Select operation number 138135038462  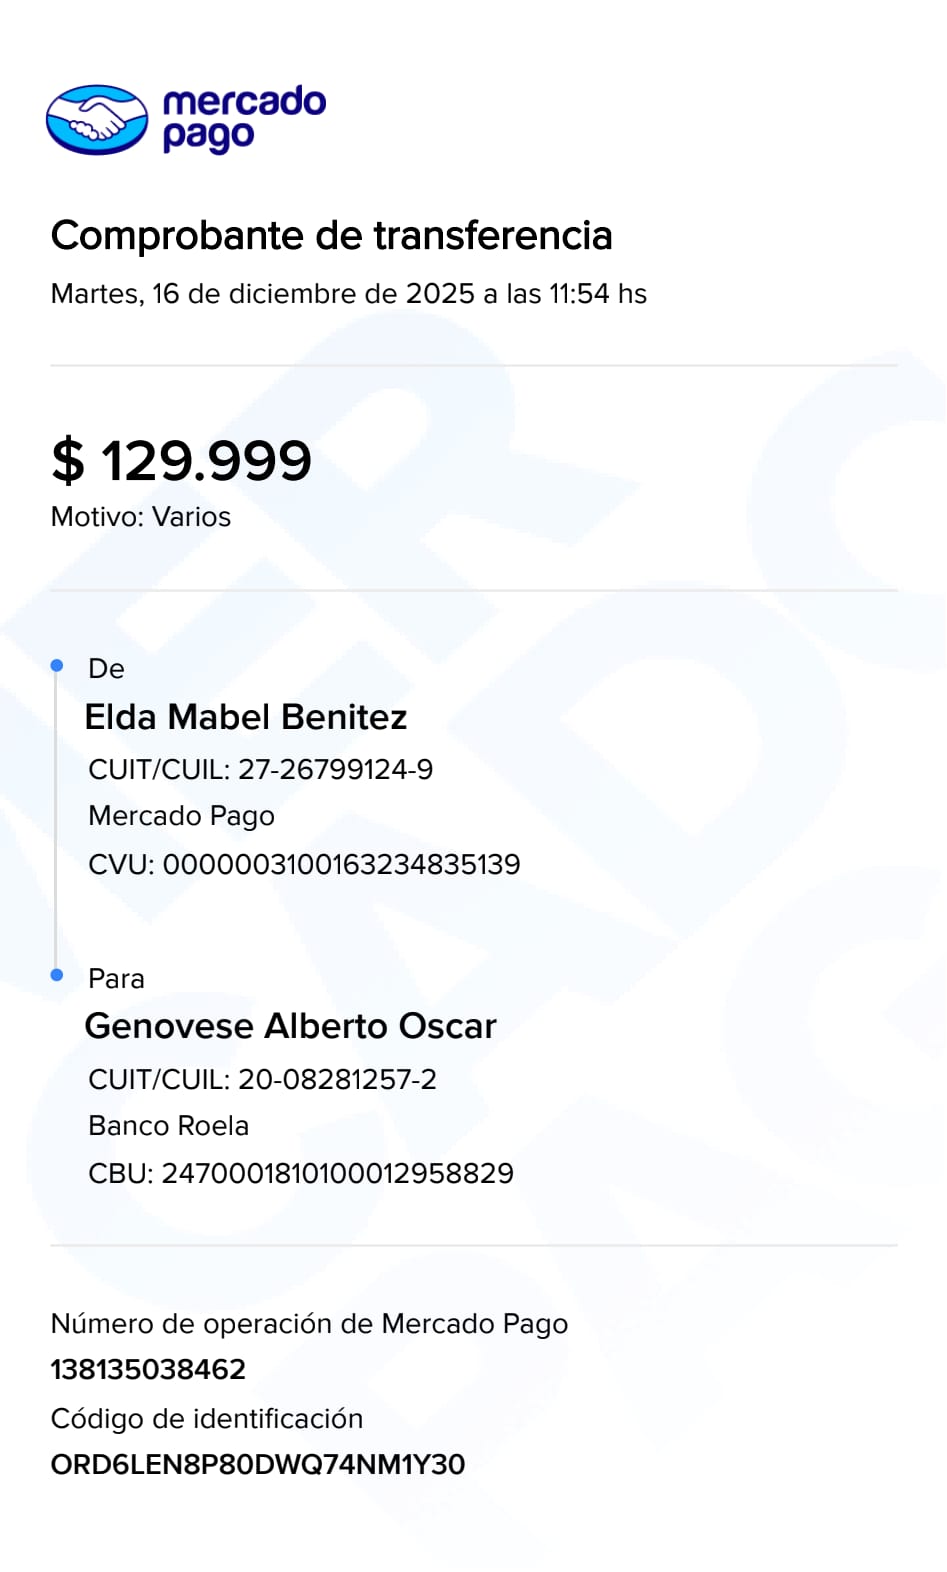click(148, 1369)
